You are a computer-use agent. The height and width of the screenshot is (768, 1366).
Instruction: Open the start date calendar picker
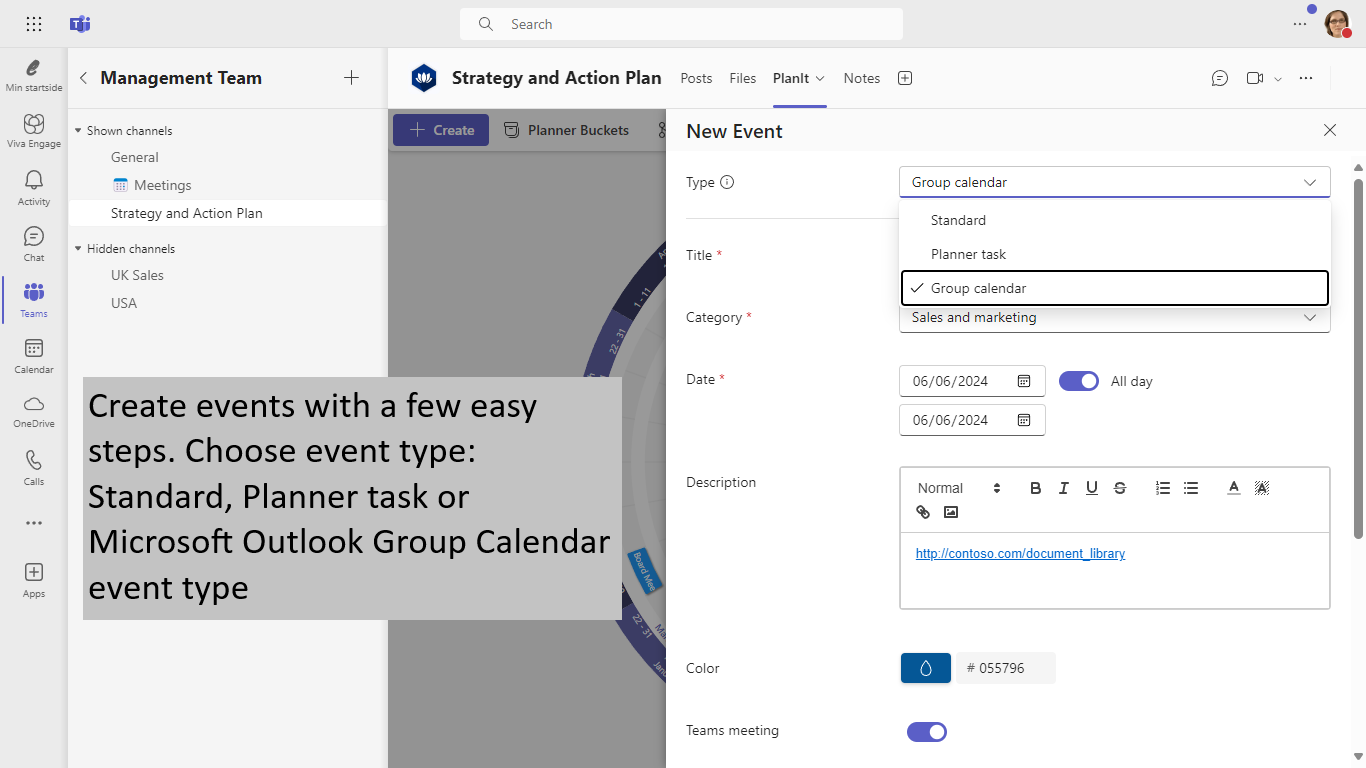point(1024,381)
